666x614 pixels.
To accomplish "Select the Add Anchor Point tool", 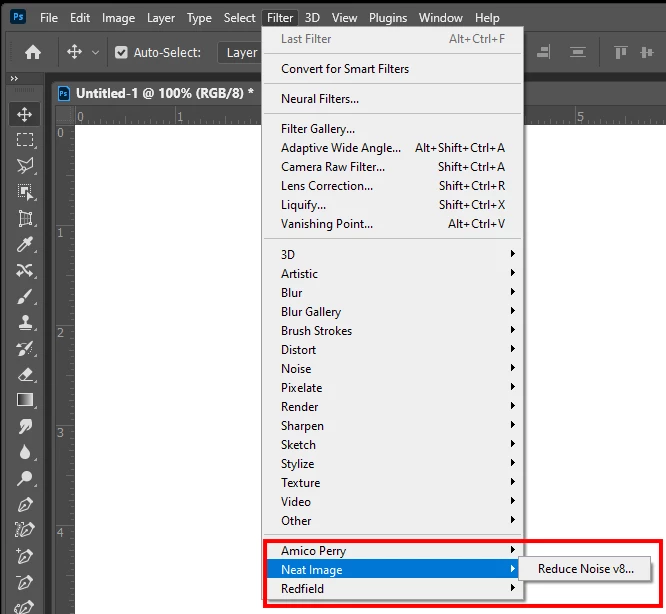I will pos(25,556).
